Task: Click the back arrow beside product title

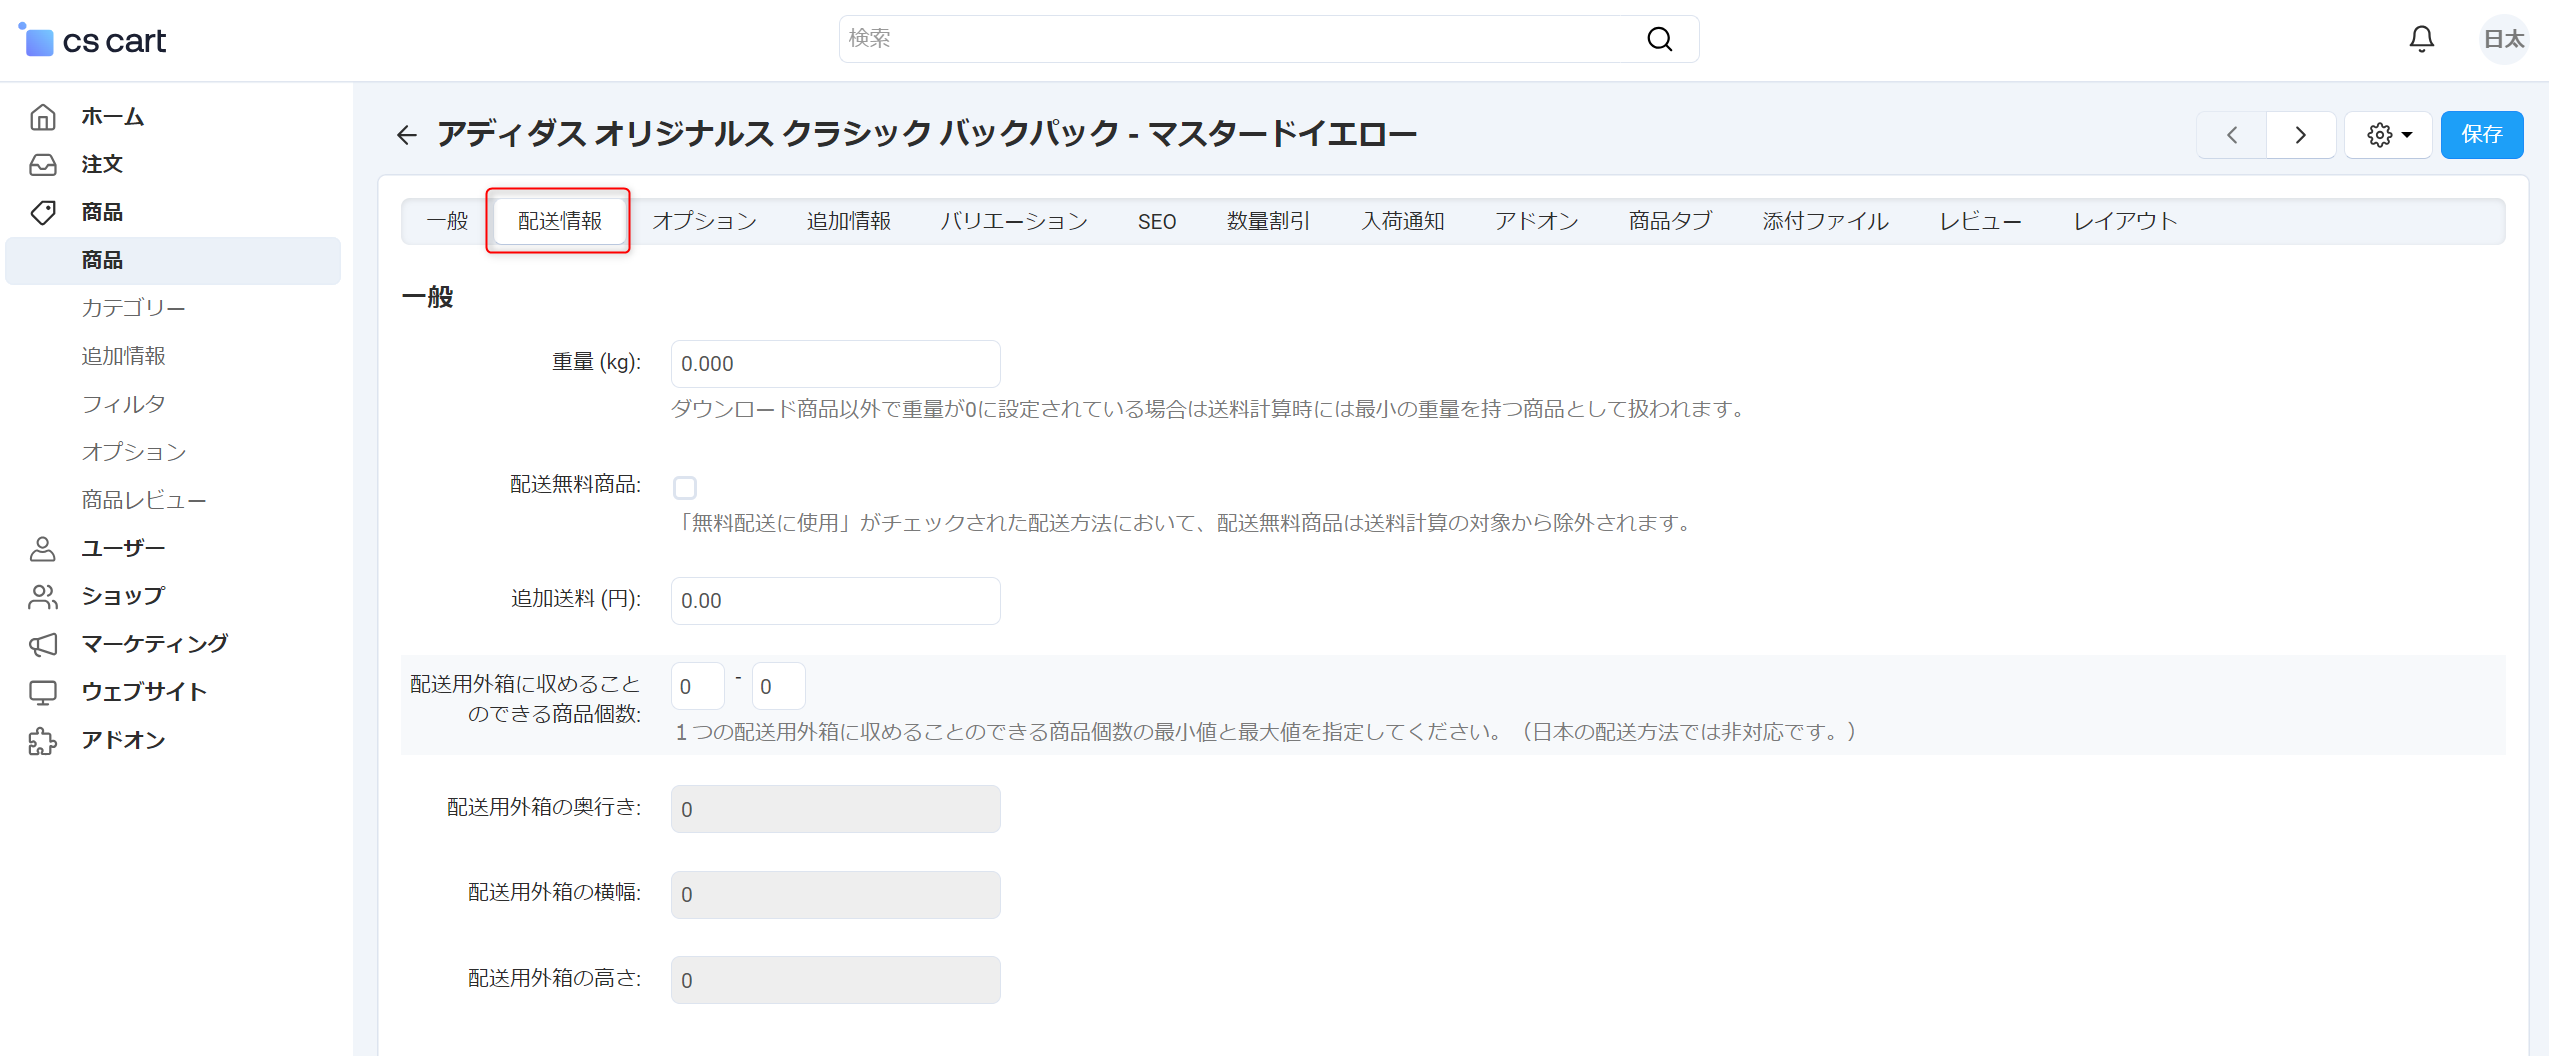Action: coord(407,135)
